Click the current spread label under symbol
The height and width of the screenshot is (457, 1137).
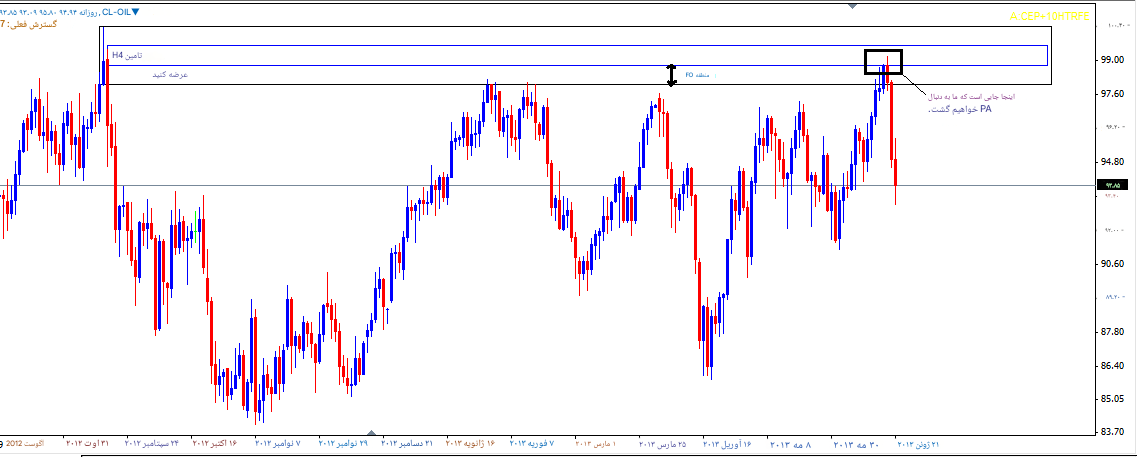30,23
